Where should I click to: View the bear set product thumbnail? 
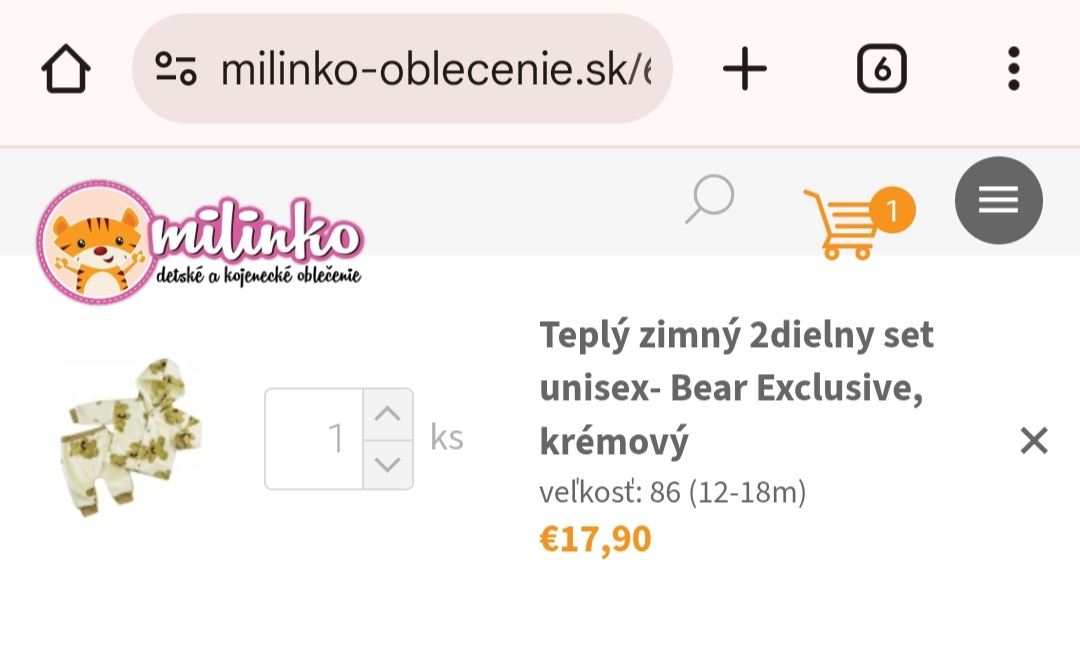(x=133, y=437)
